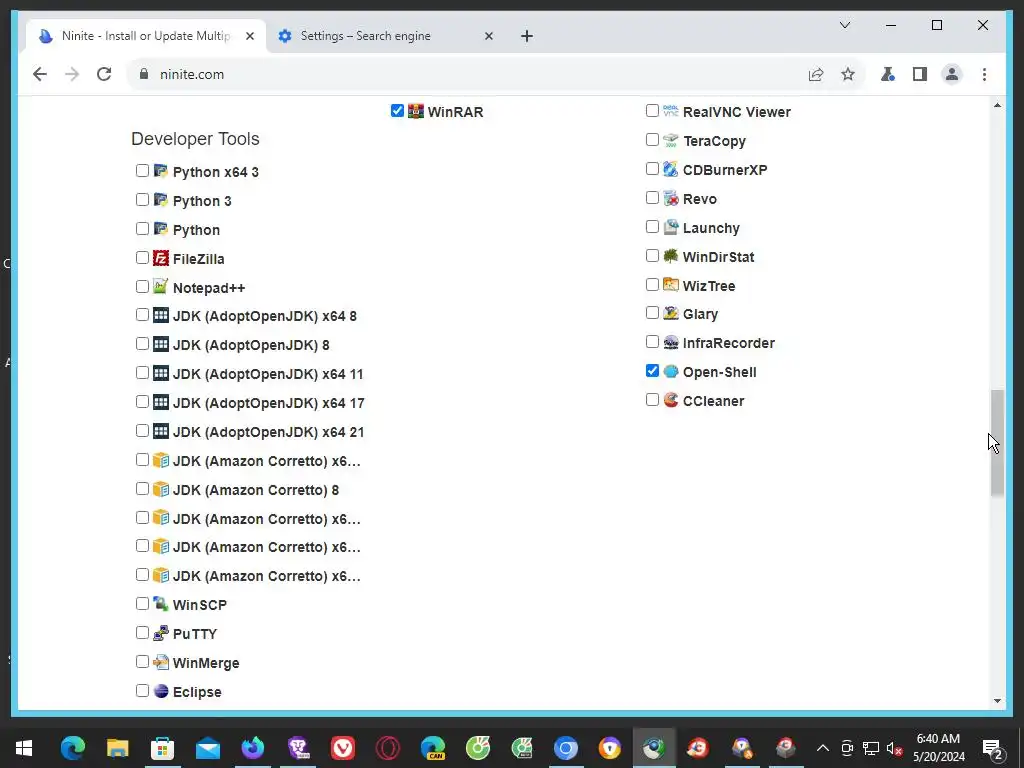
Task: Click the WinMerge icon
Action: [161, 662]
